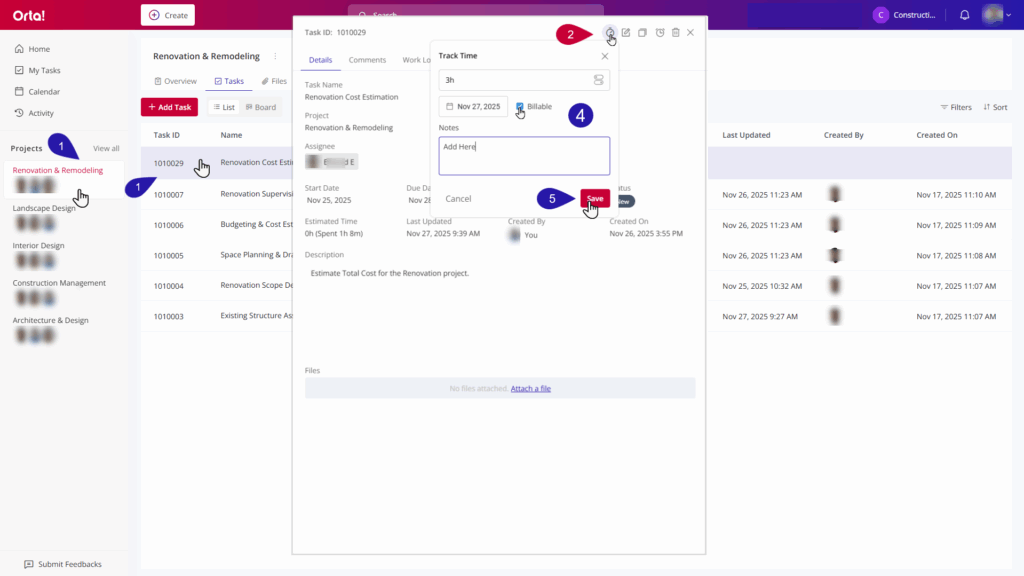The width and height of the screenshot is (1024, 576).
Task: Click the duration format toggle icon in 3h field
Action: [598, 80]
